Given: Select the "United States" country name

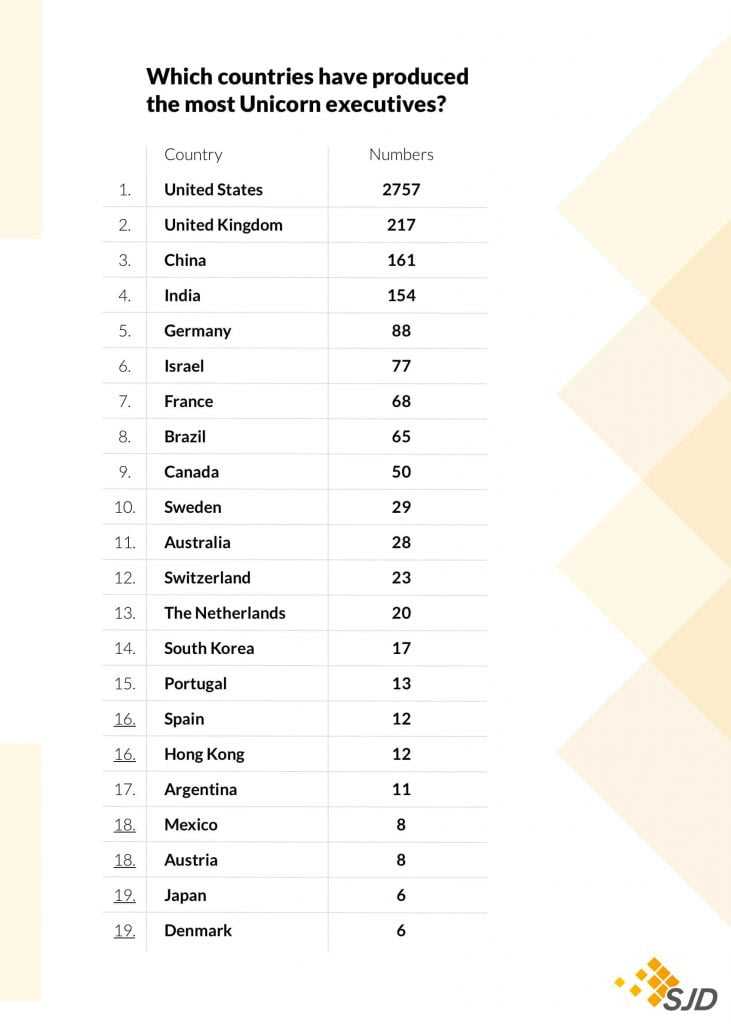Looking at the screenshot, I should pos(213,189).
